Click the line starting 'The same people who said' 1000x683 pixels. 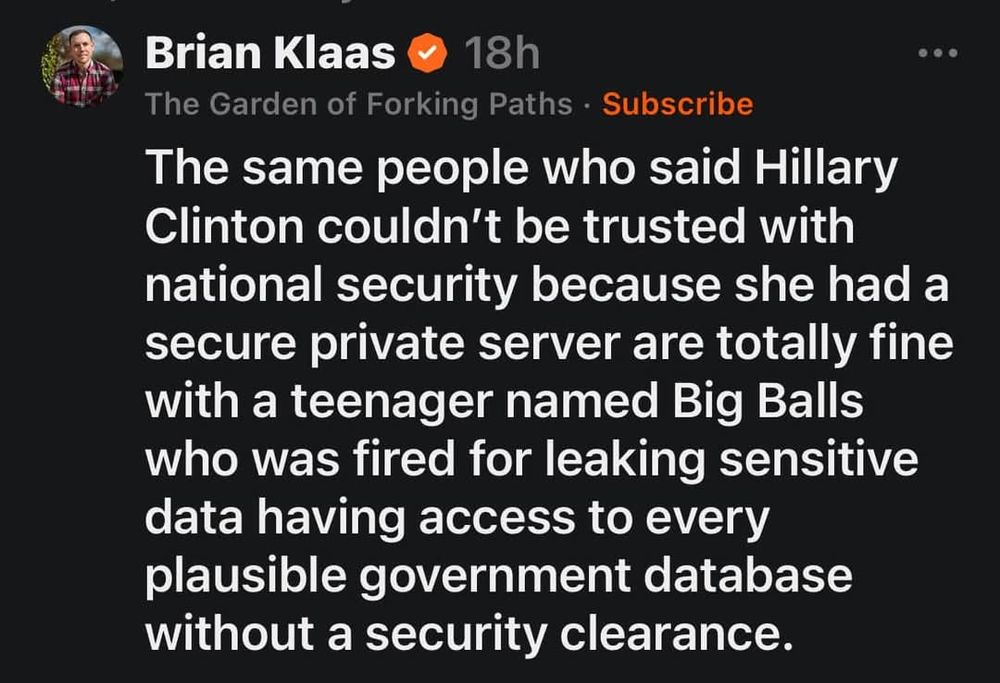tap(521, 169)
